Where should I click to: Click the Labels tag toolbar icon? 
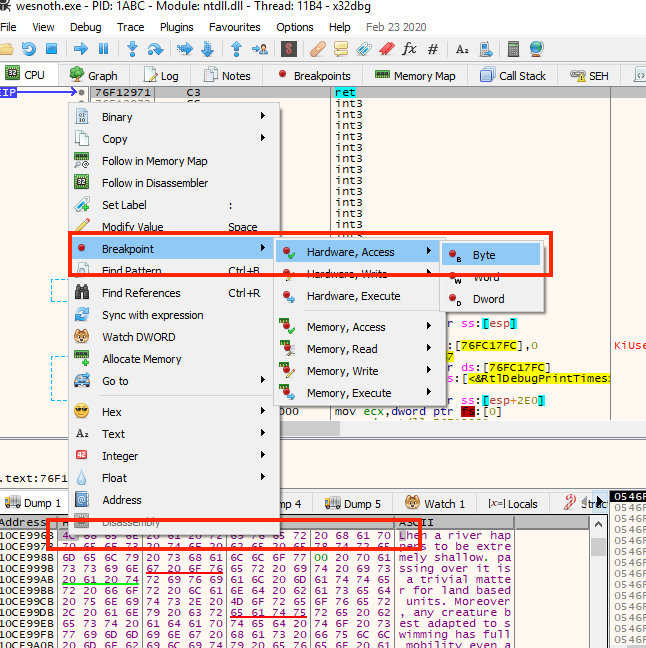coord(364,49)
